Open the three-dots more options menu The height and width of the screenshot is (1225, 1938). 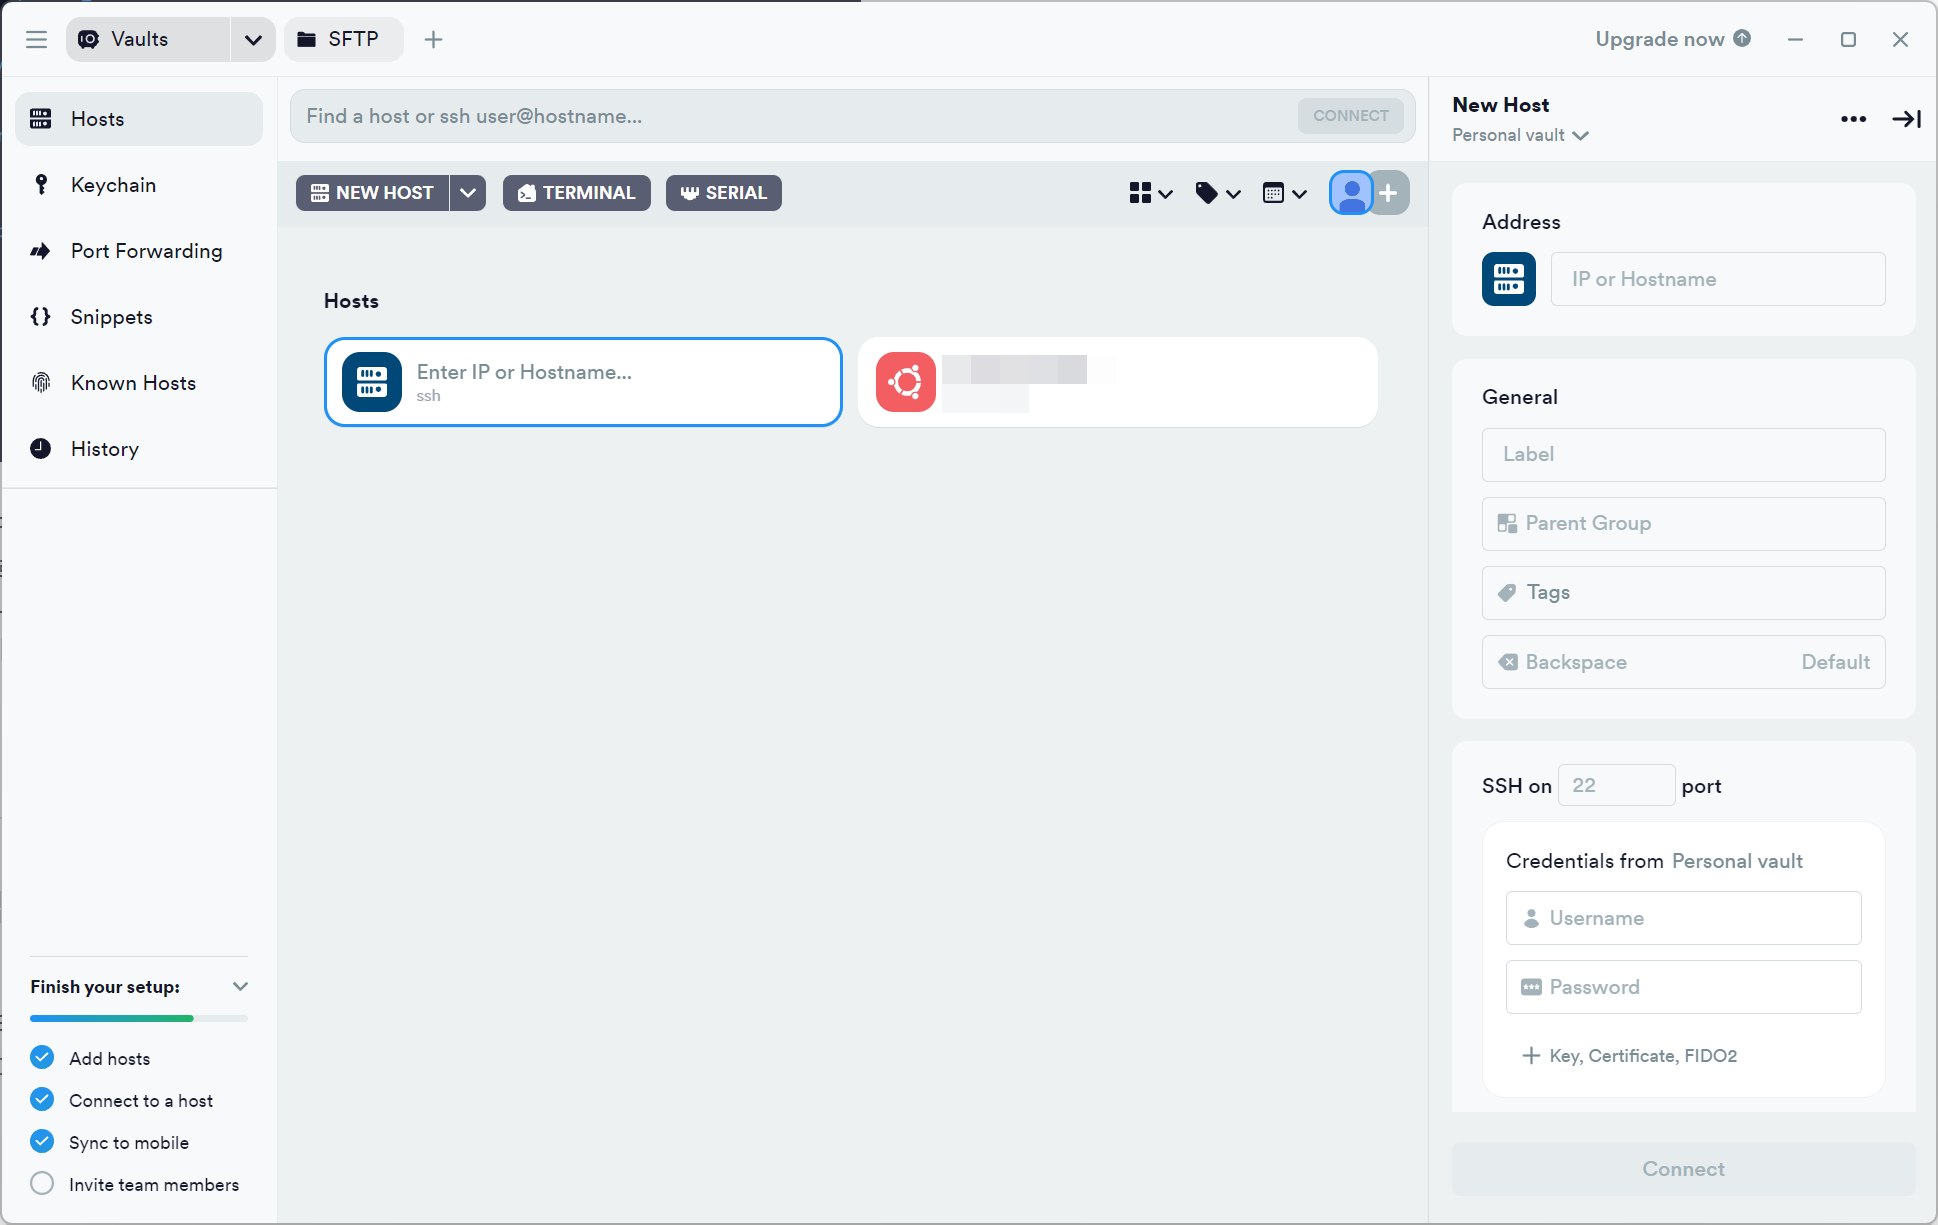click(1853, 119)
